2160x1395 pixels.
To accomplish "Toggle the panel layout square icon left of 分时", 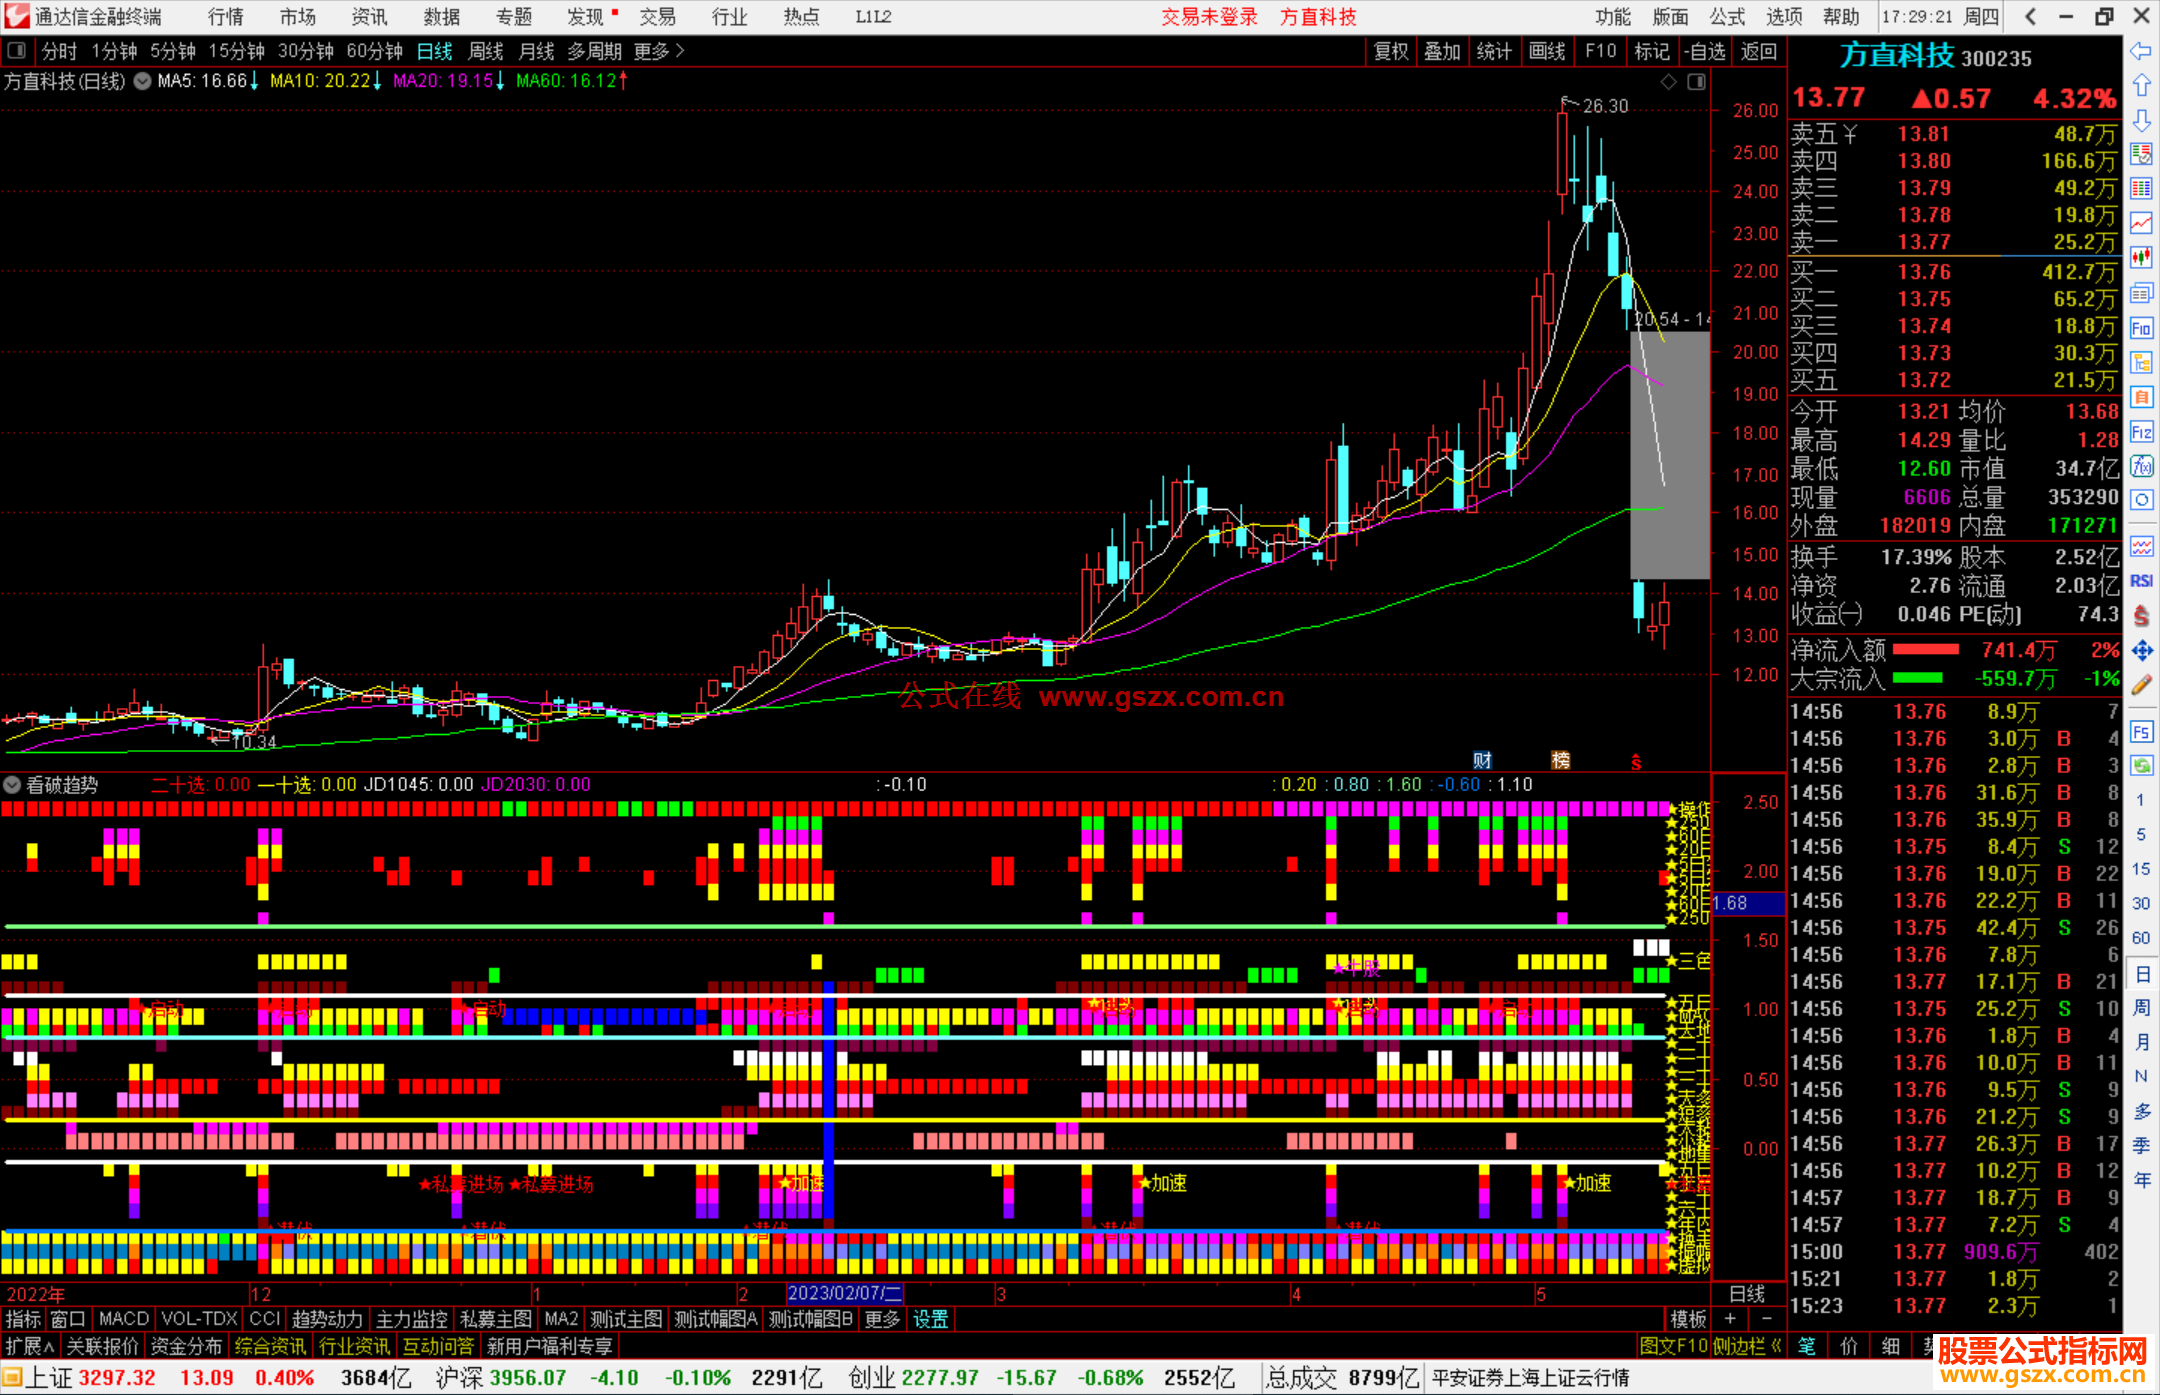I will pos(17,51).
